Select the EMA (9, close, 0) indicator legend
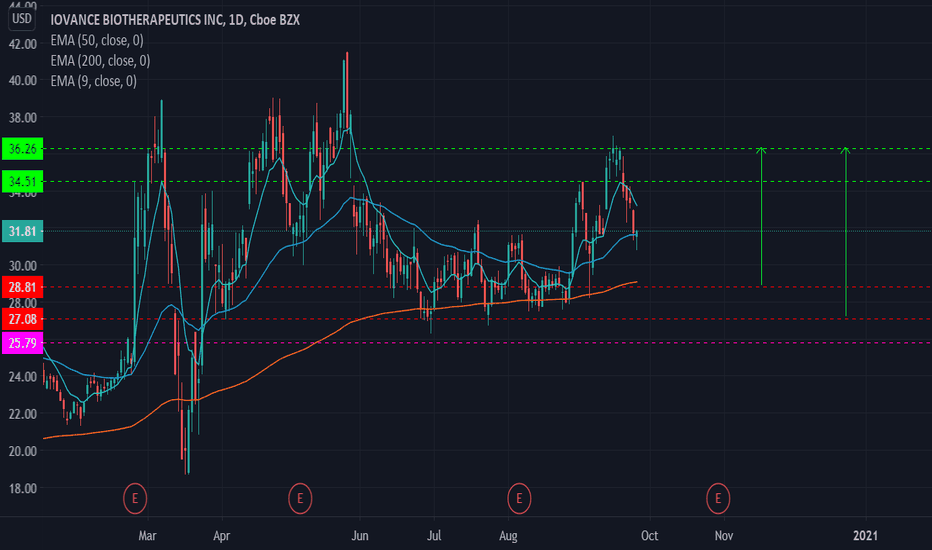932x550 pixels. [93, 81]
